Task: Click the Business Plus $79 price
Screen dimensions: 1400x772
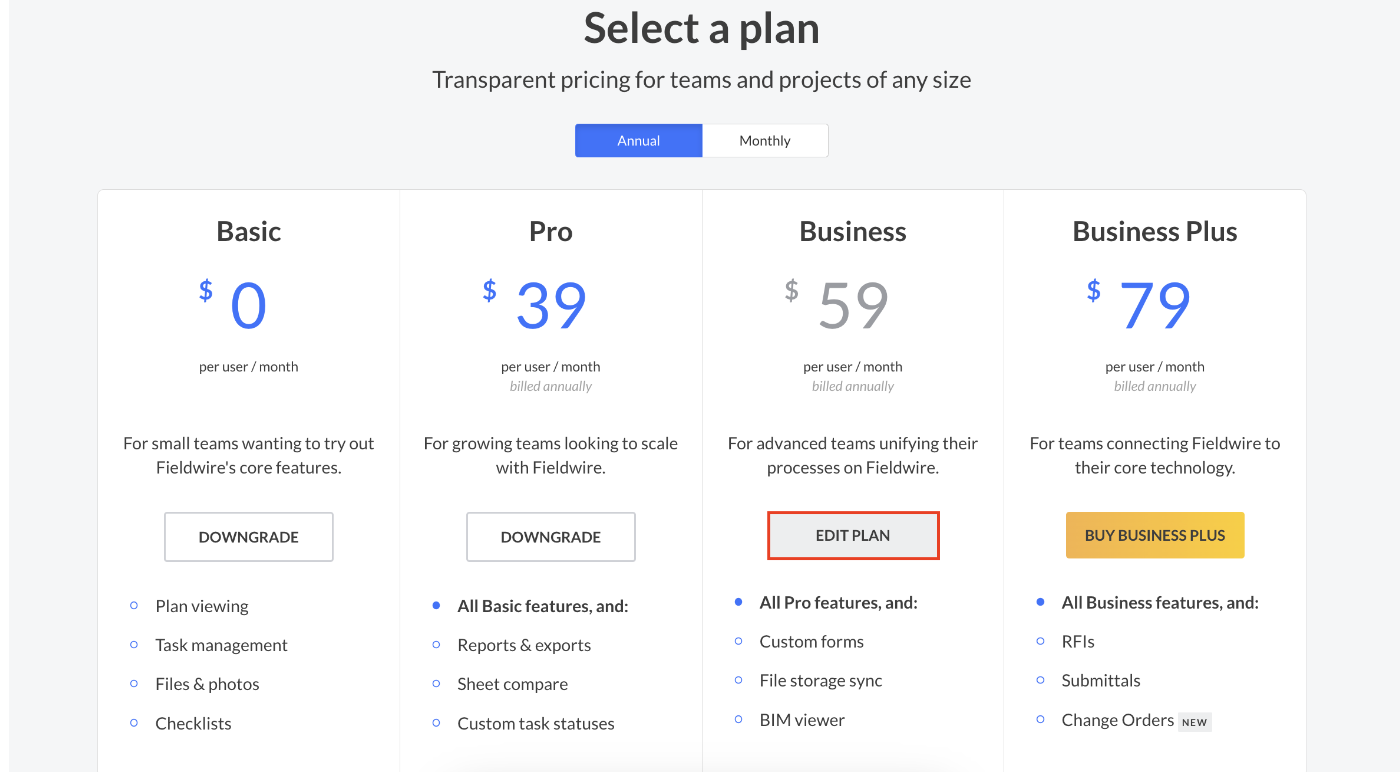Action: point(1140,305)
